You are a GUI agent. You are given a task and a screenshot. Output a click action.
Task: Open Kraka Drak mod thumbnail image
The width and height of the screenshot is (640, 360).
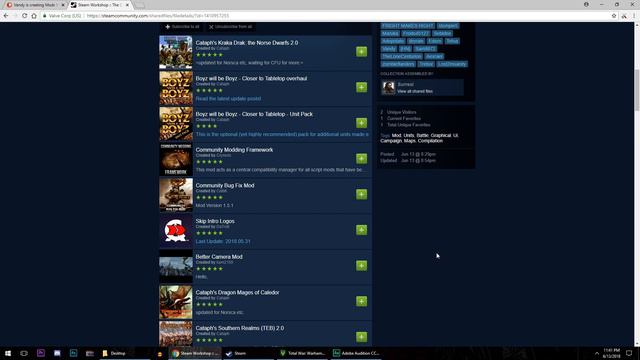click(x=176, y=52)
